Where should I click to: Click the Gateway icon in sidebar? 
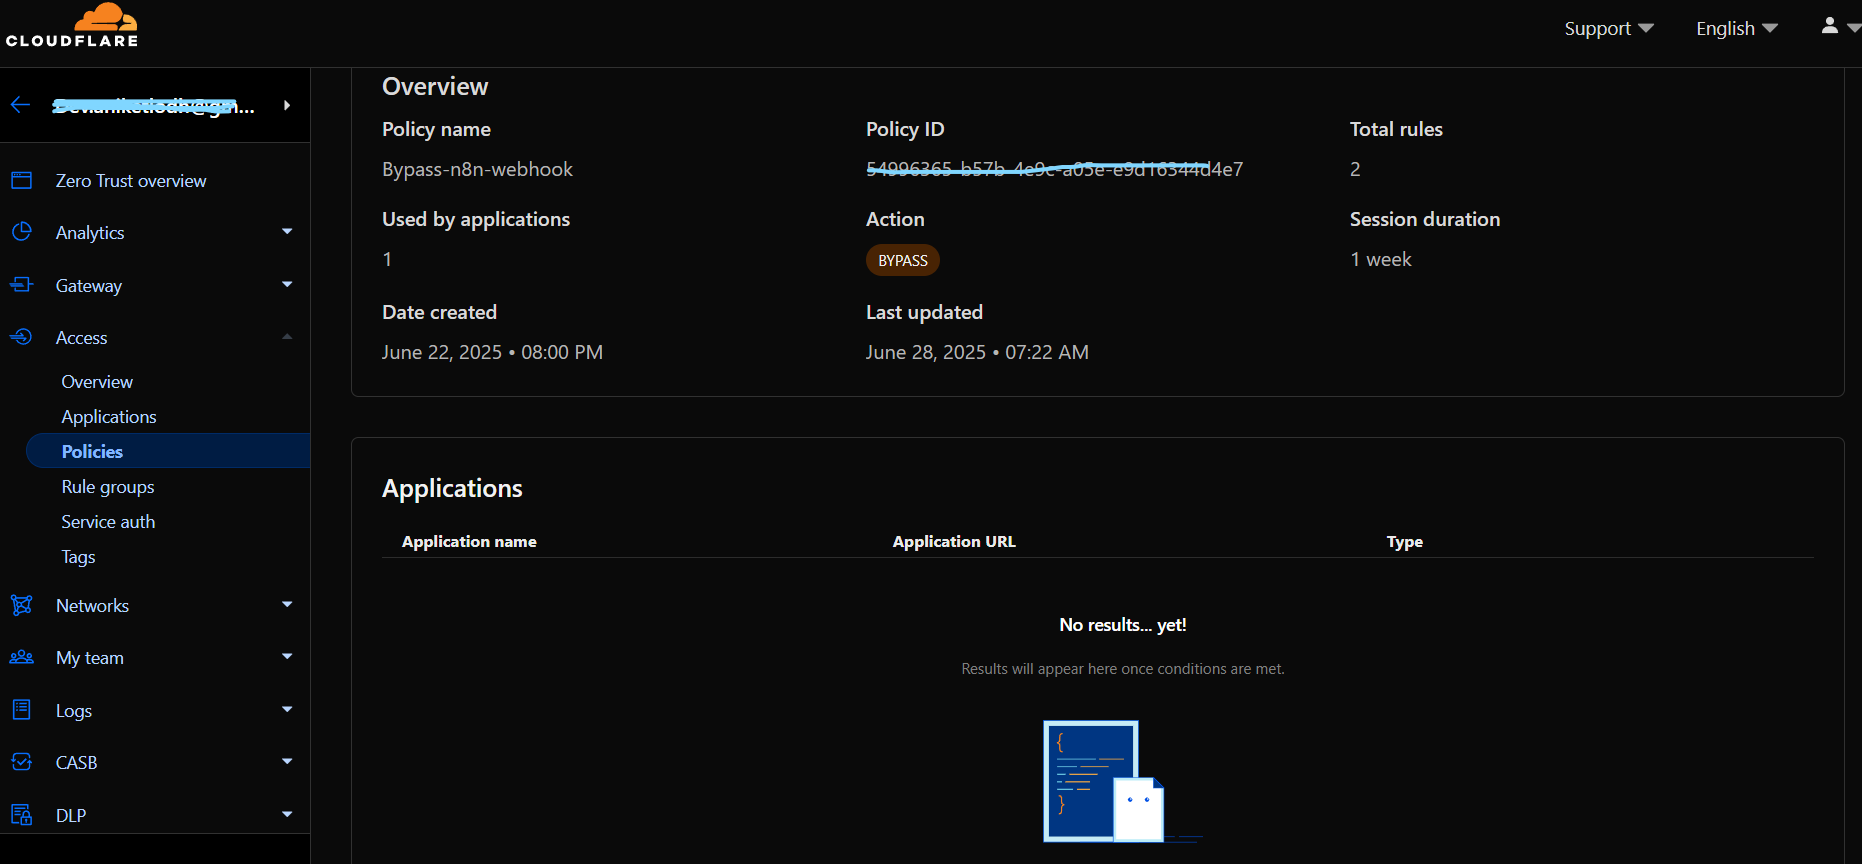[21, 285]
